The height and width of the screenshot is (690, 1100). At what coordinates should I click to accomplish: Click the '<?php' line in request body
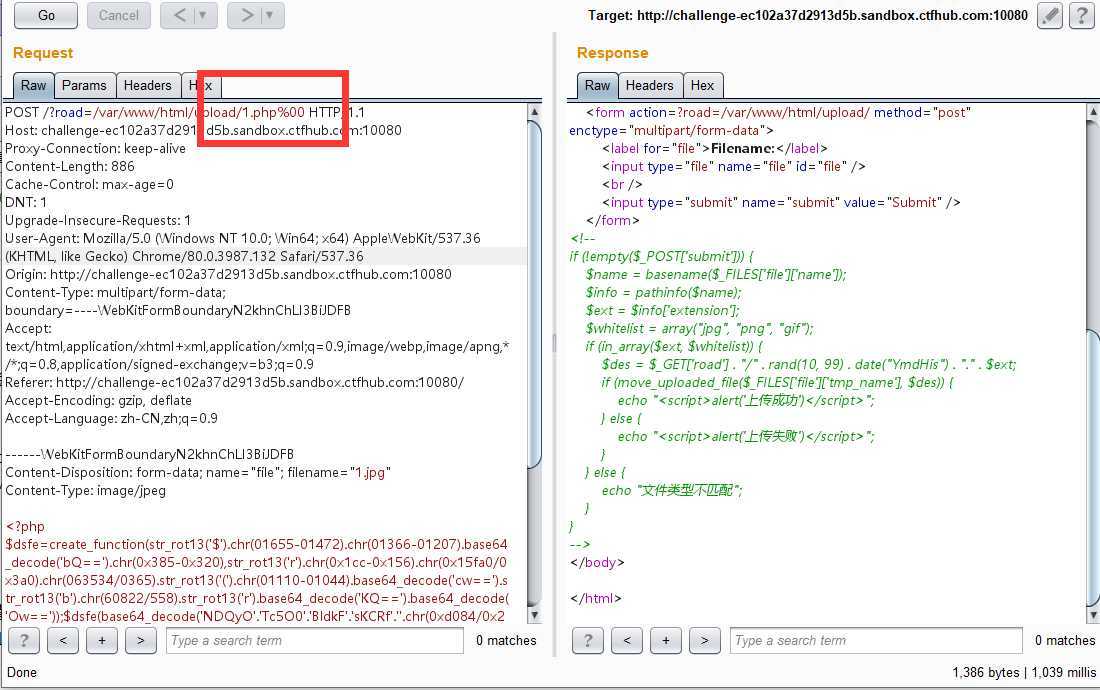coord(25,526)
